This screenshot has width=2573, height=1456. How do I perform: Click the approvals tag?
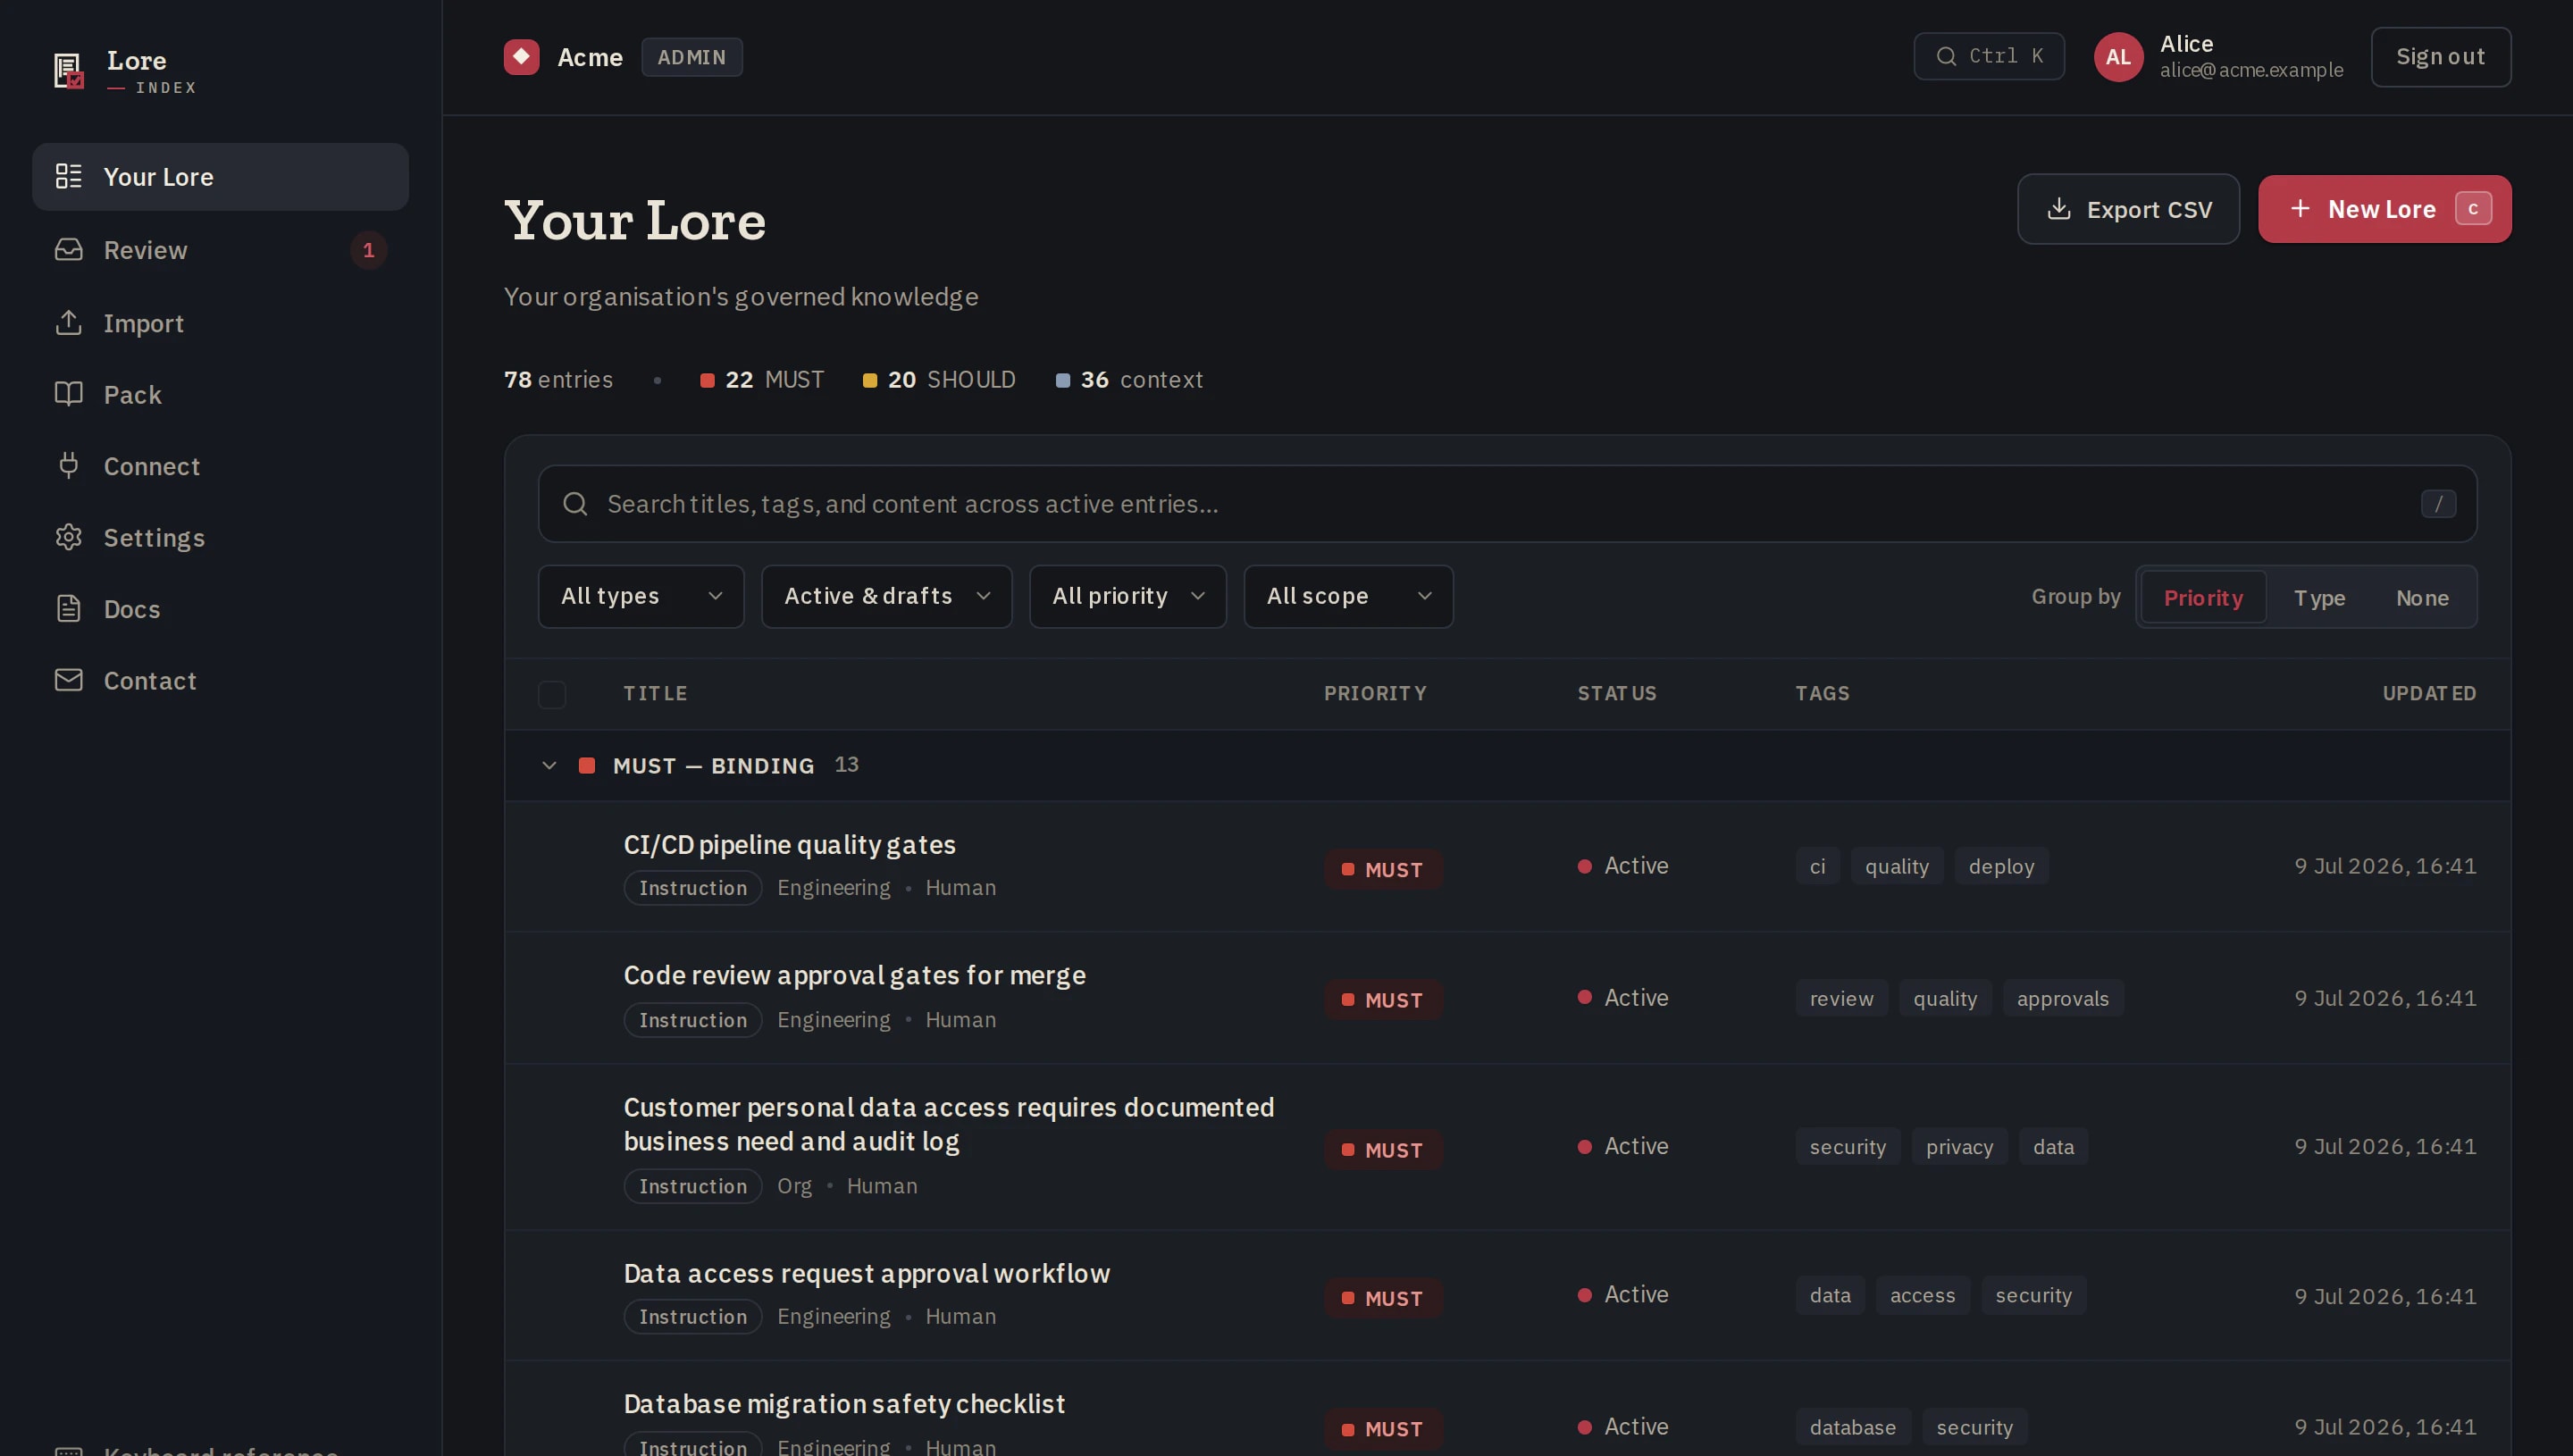click(x=2062, y=998)
